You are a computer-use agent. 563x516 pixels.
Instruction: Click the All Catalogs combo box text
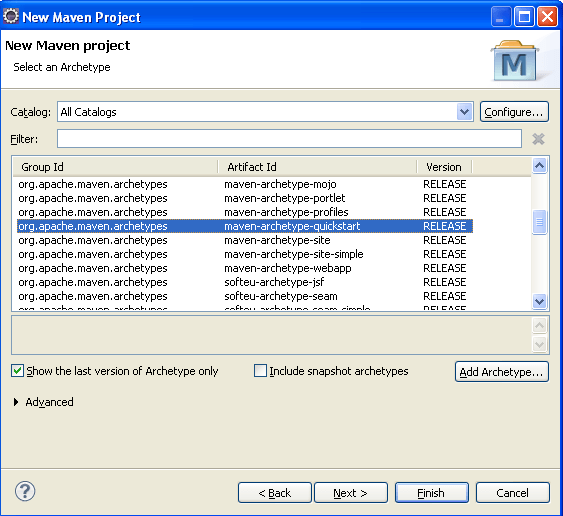(x=88, y=112)
